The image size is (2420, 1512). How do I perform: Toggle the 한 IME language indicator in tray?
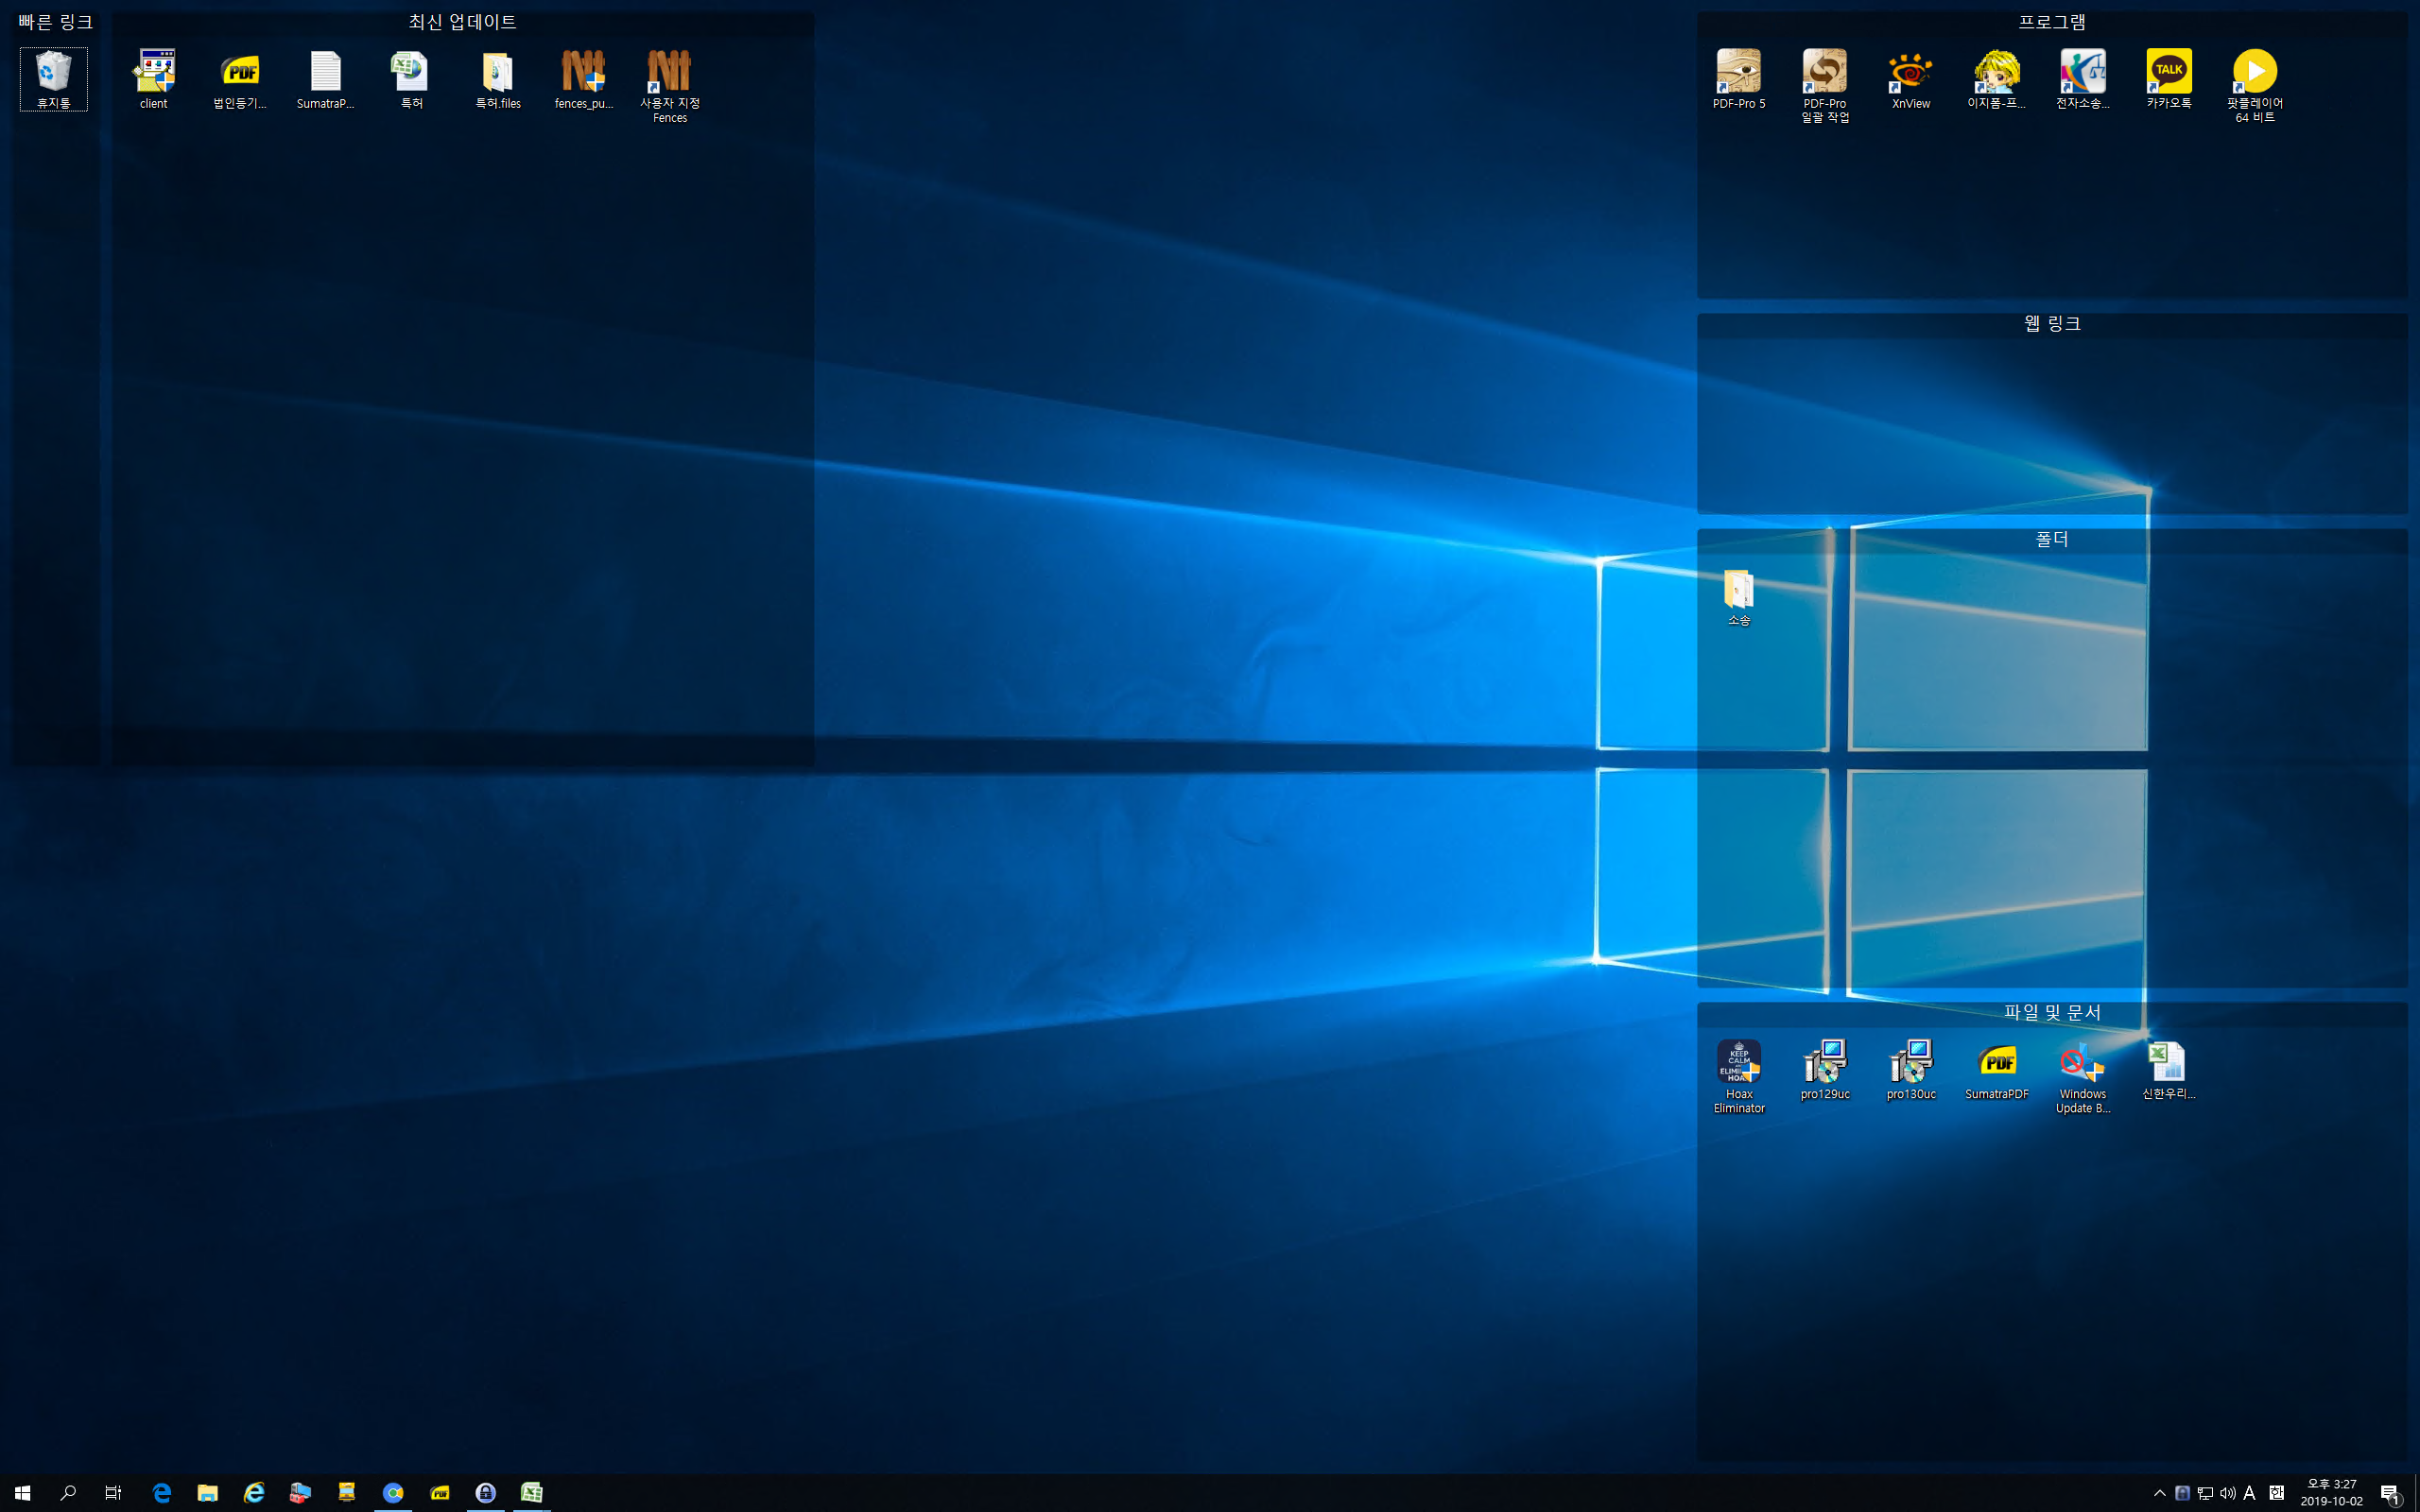click(2276, 1493)
